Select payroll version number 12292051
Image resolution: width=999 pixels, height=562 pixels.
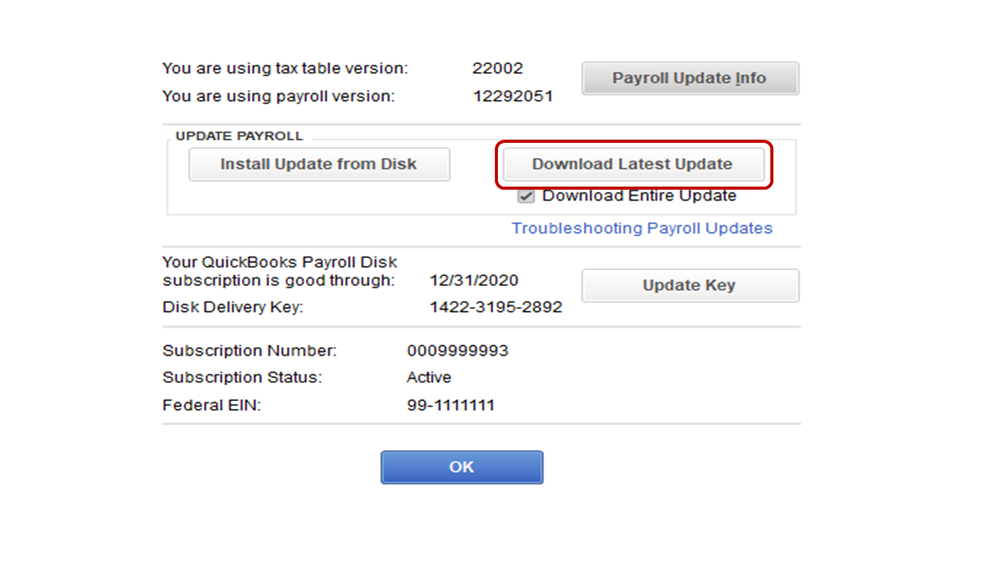coord(512,96)
